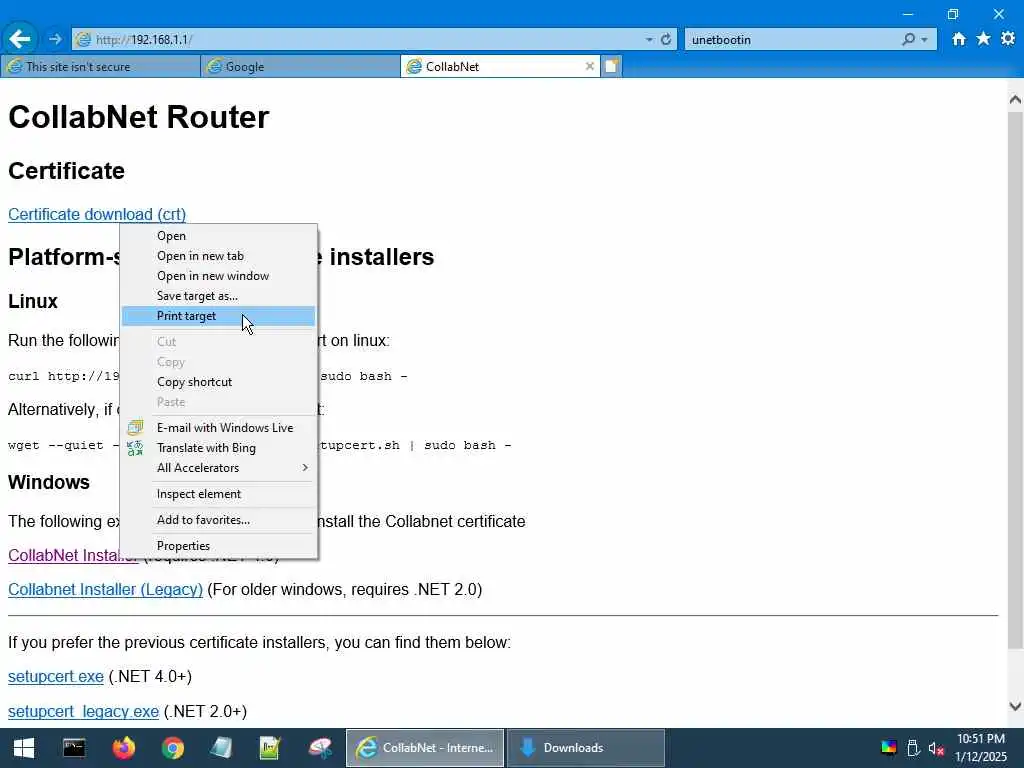Open the Paint-style taskbar icon
1024x768 pixels.
coord(320,748)
